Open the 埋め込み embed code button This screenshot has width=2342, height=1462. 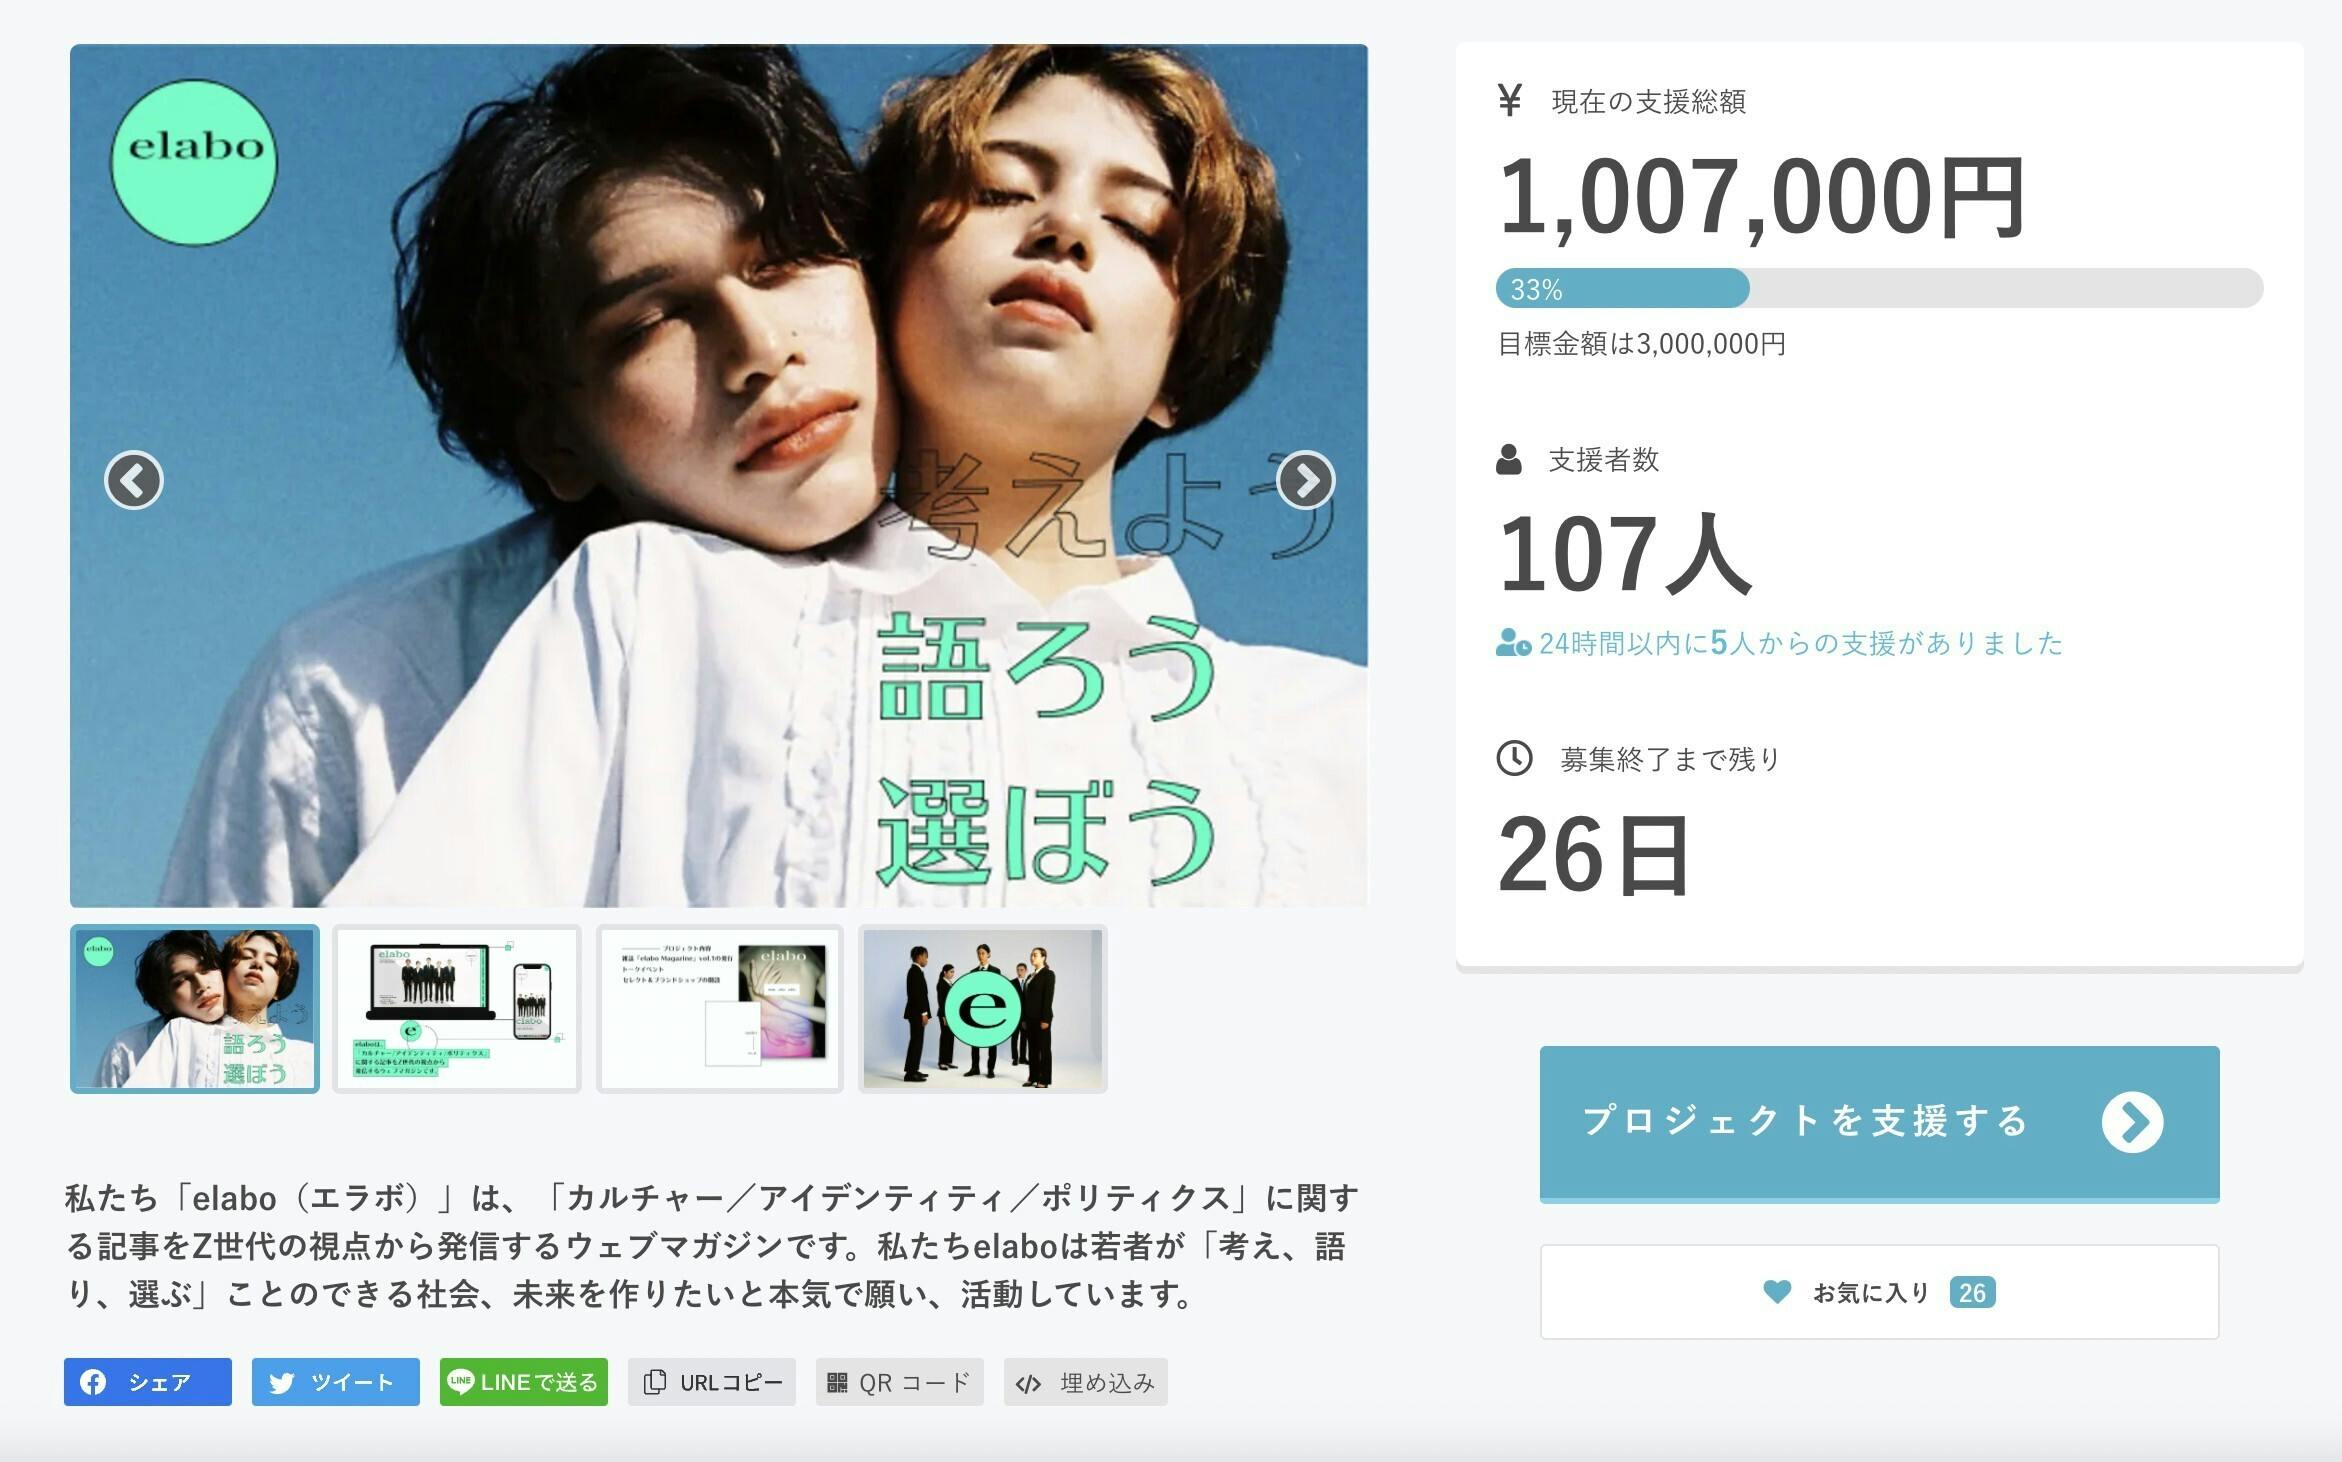click(x=1086, y=1382)
